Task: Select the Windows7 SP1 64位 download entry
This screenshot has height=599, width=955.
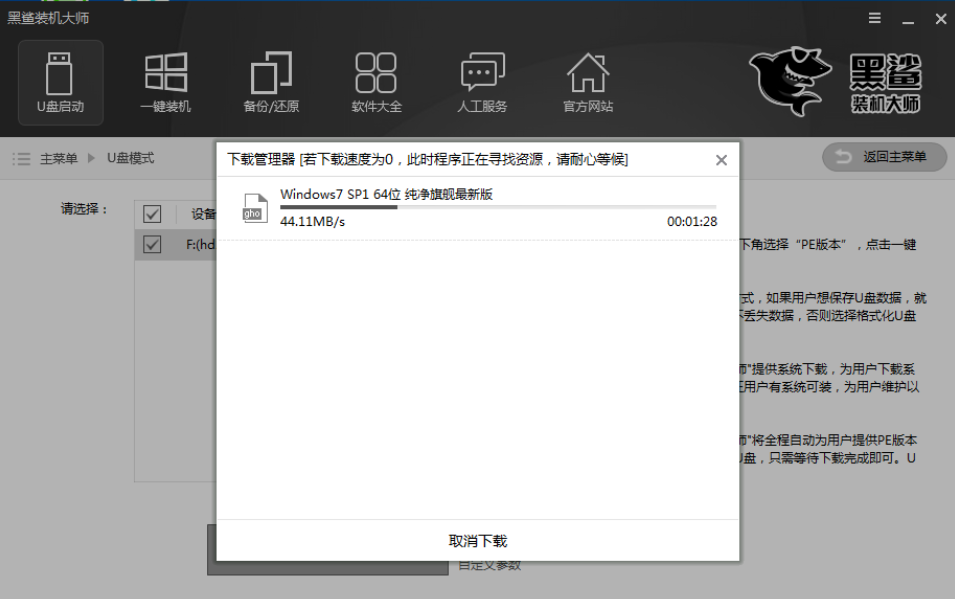Action: pyautogui.click(x=387, y=194)
